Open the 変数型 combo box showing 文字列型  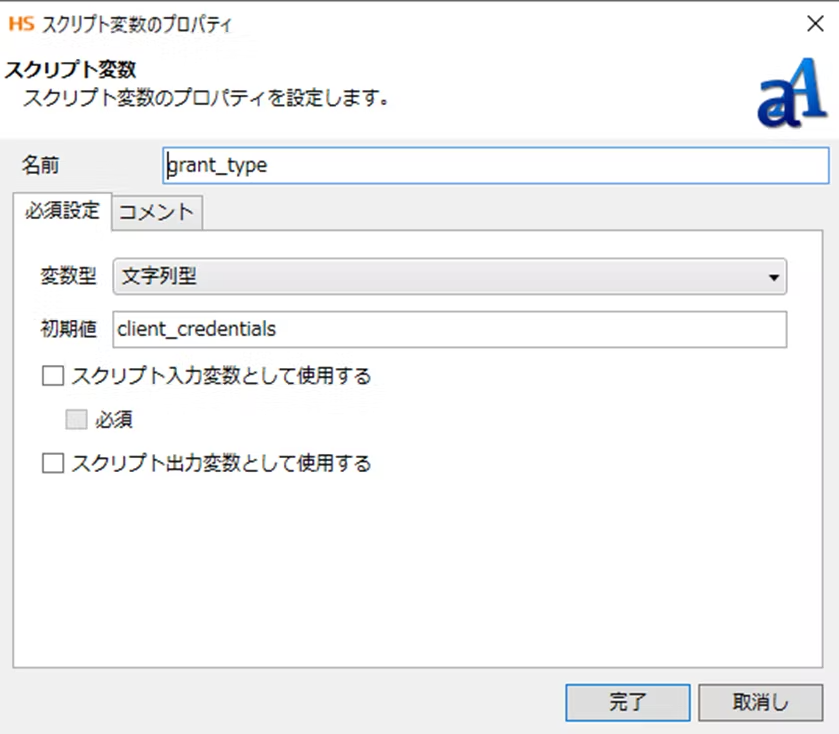[450, 277]
